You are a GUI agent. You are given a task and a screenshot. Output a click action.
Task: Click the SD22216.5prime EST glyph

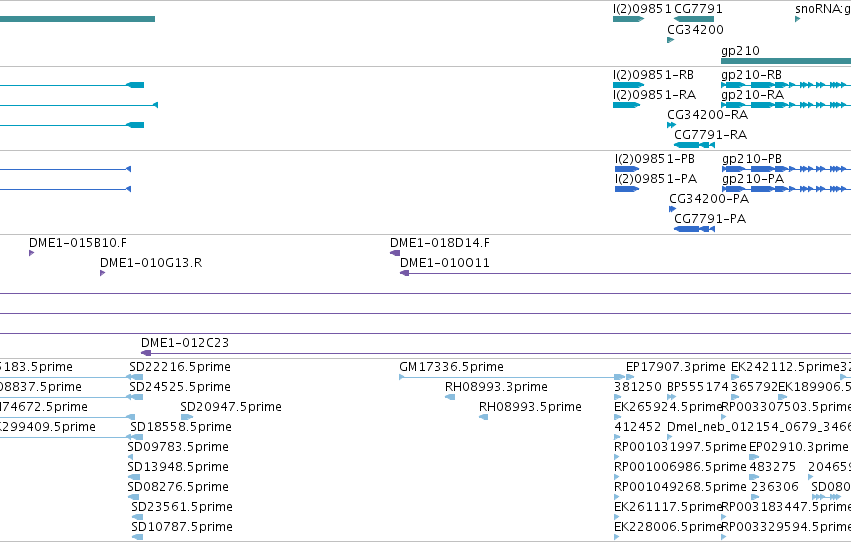coord(135,377)
